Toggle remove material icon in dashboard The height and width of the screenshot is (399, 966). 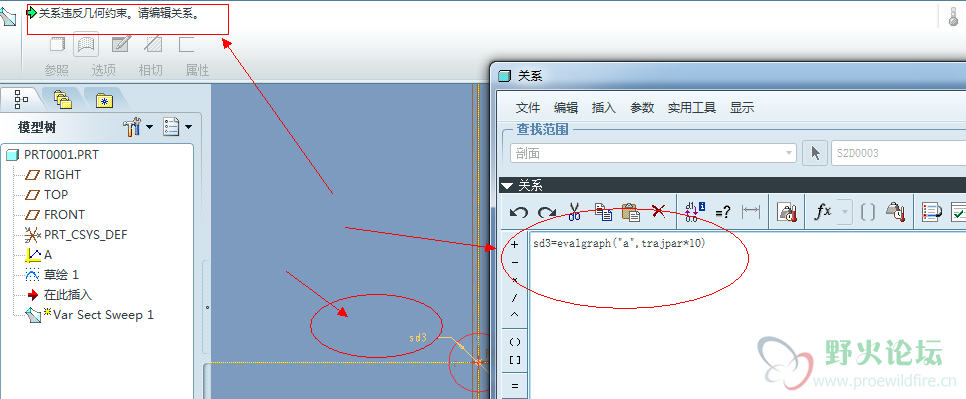[153, 44]
